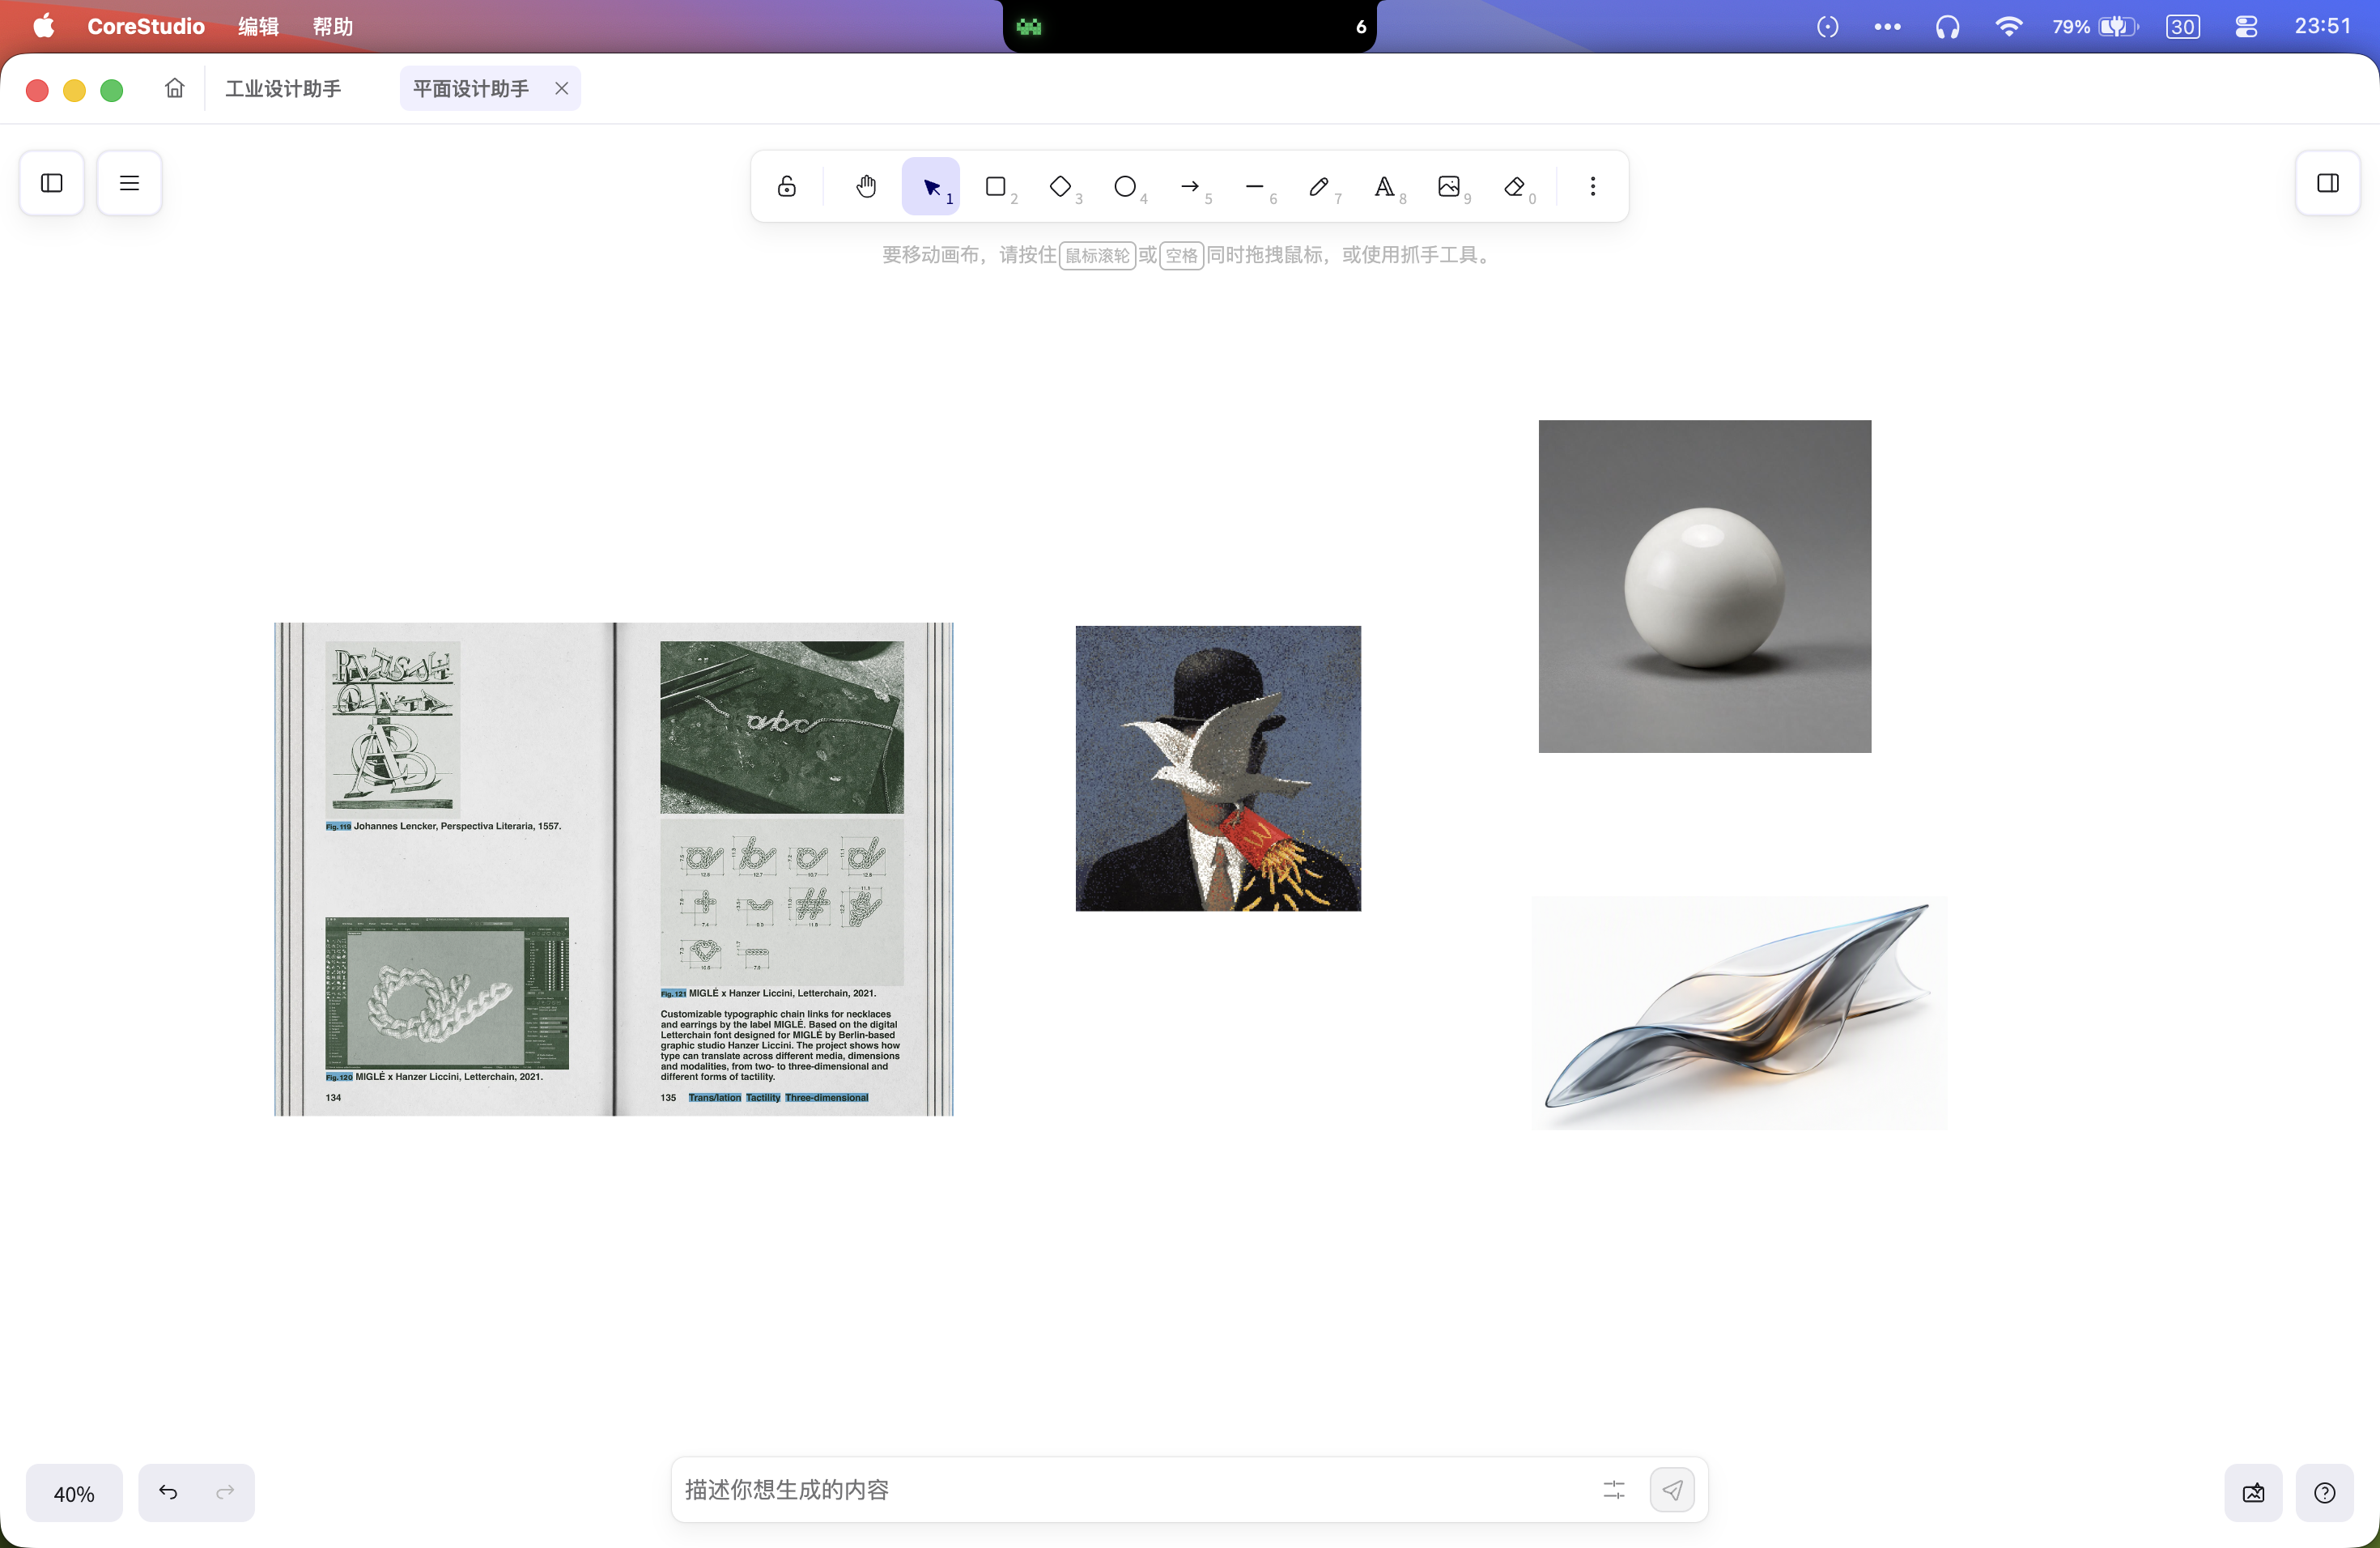Image resolution: width=2380 pixels, height=1548 pixels.
Task: Open the Apple menu
Action: pos(44,26)
